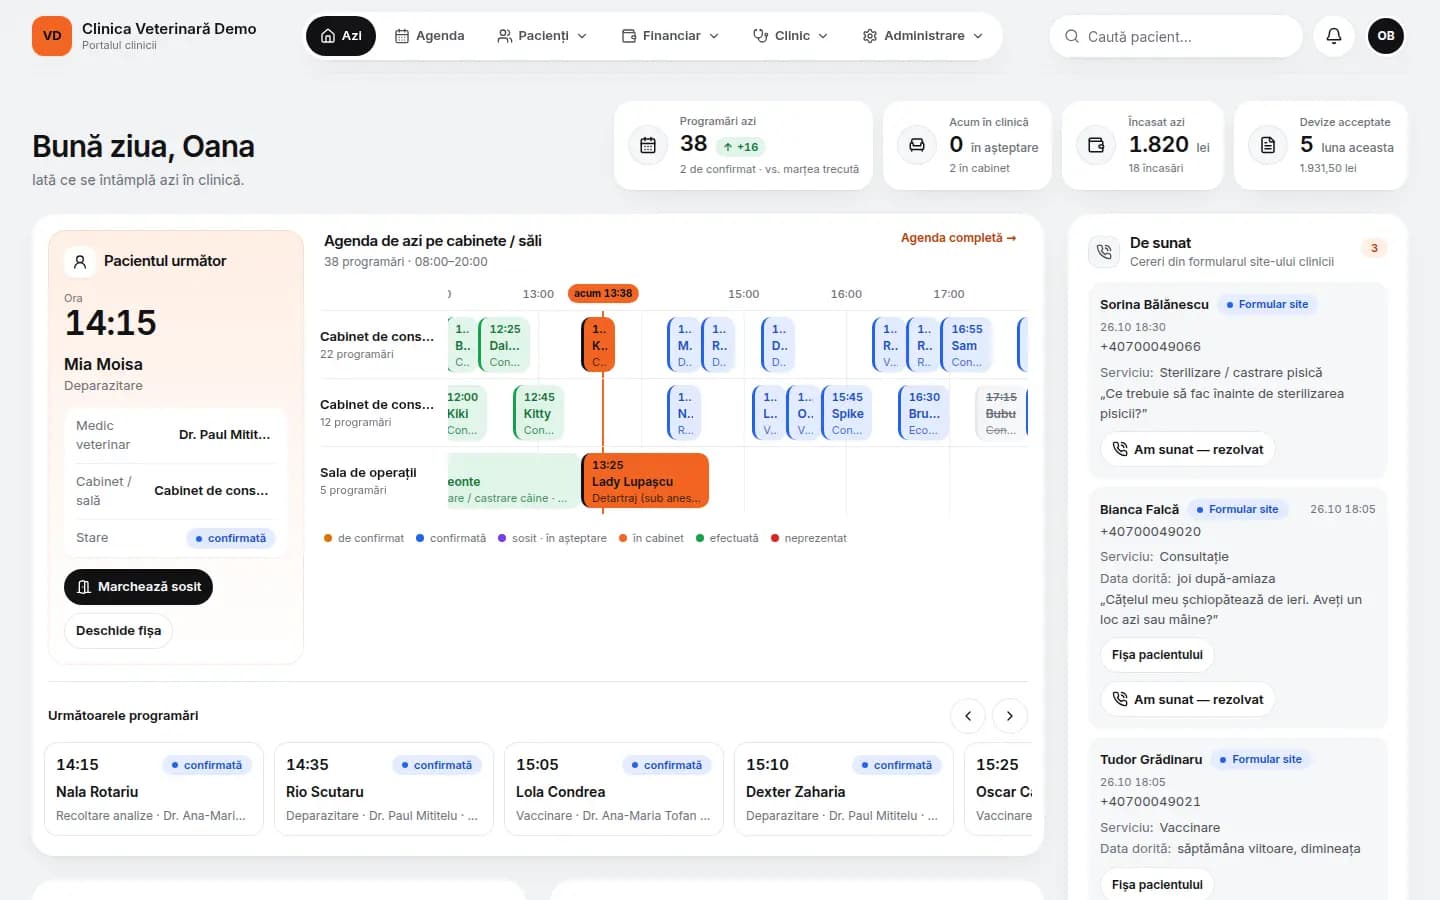Mark Bianca Falcă call as resolved
The image size is (1440, 900).
point(1188,700)
